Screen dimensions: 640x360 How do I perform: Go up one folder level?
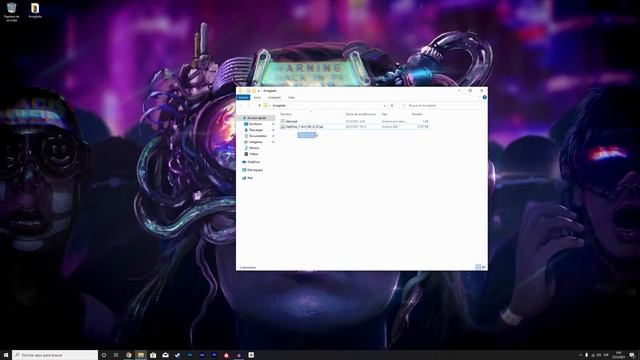pos(259,106)
